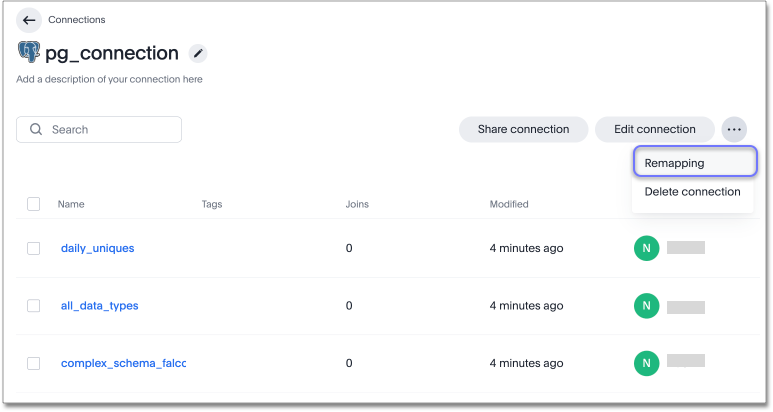Click the back arrow to Connections

(x=29, y=20)
